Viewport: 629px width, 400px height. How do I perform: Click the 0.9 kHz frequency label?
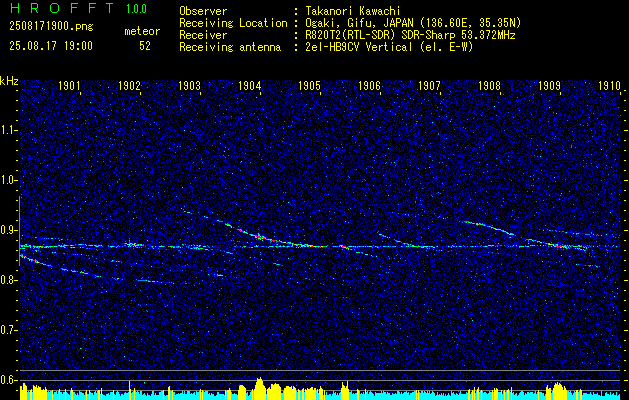7,230
